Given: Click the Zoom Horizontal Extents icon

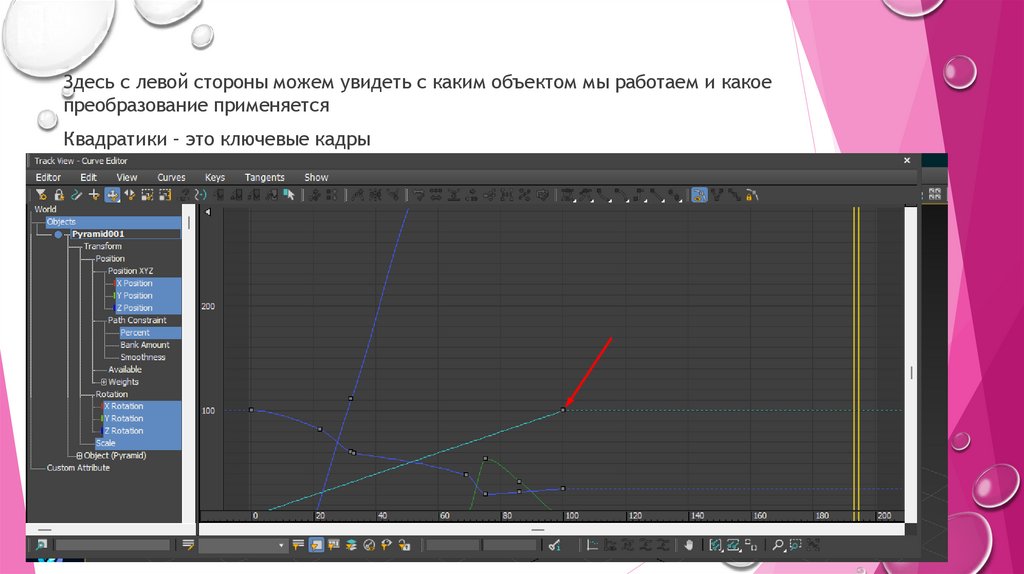Looking at the screenshot, I should pyautogui.click(x=716, y=545).
